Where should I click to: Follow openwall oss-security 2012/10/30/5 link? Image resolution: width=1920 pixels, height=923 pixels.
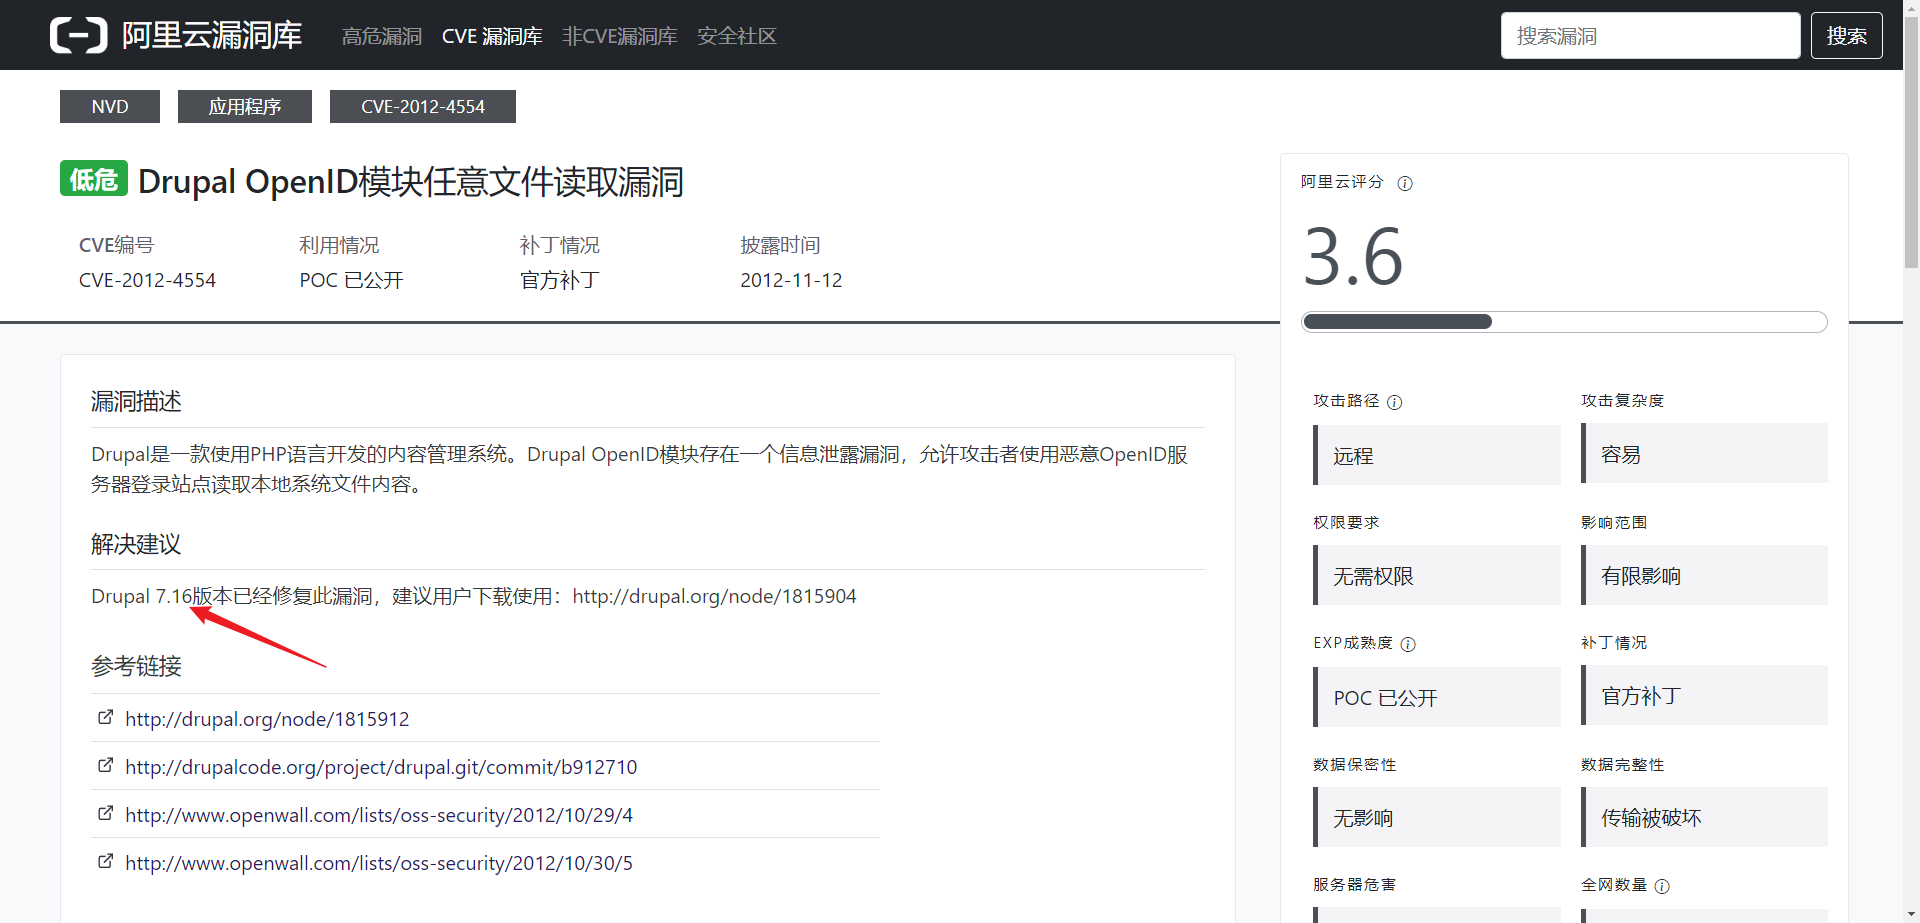(379, 863)
